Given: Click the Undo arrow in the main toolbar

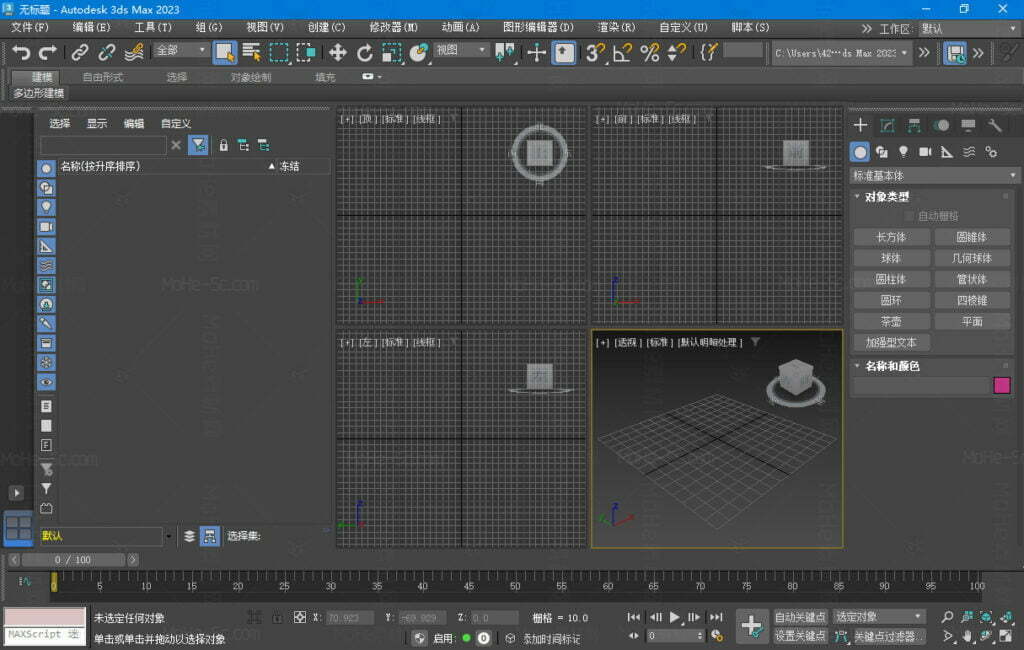Looking at the screenshot, I should (21, 52).
